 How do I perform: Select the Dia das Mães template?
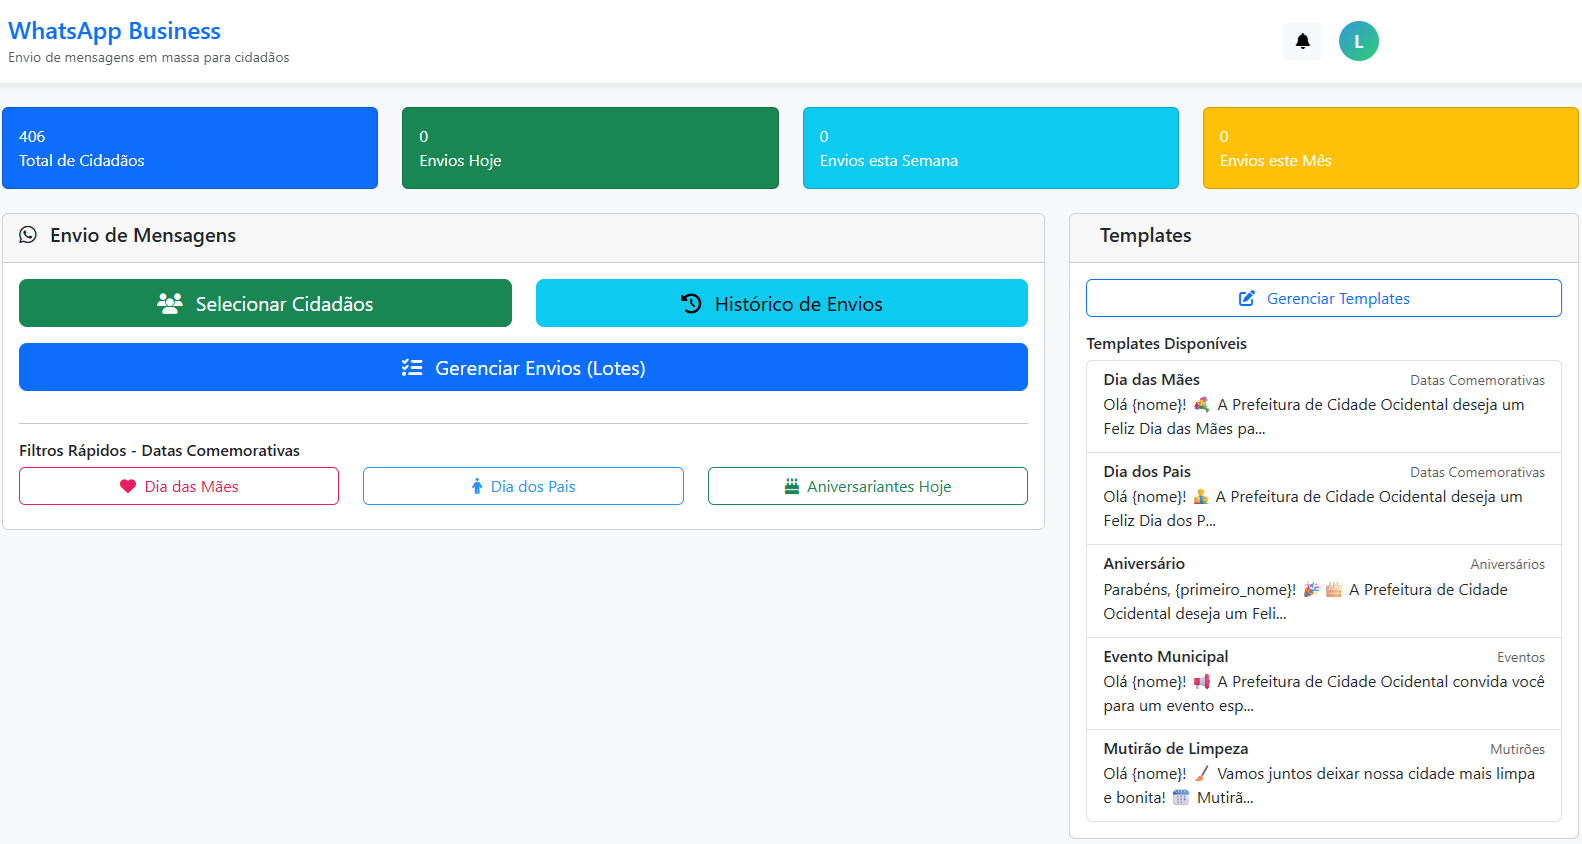click(x=1323, y=405)
